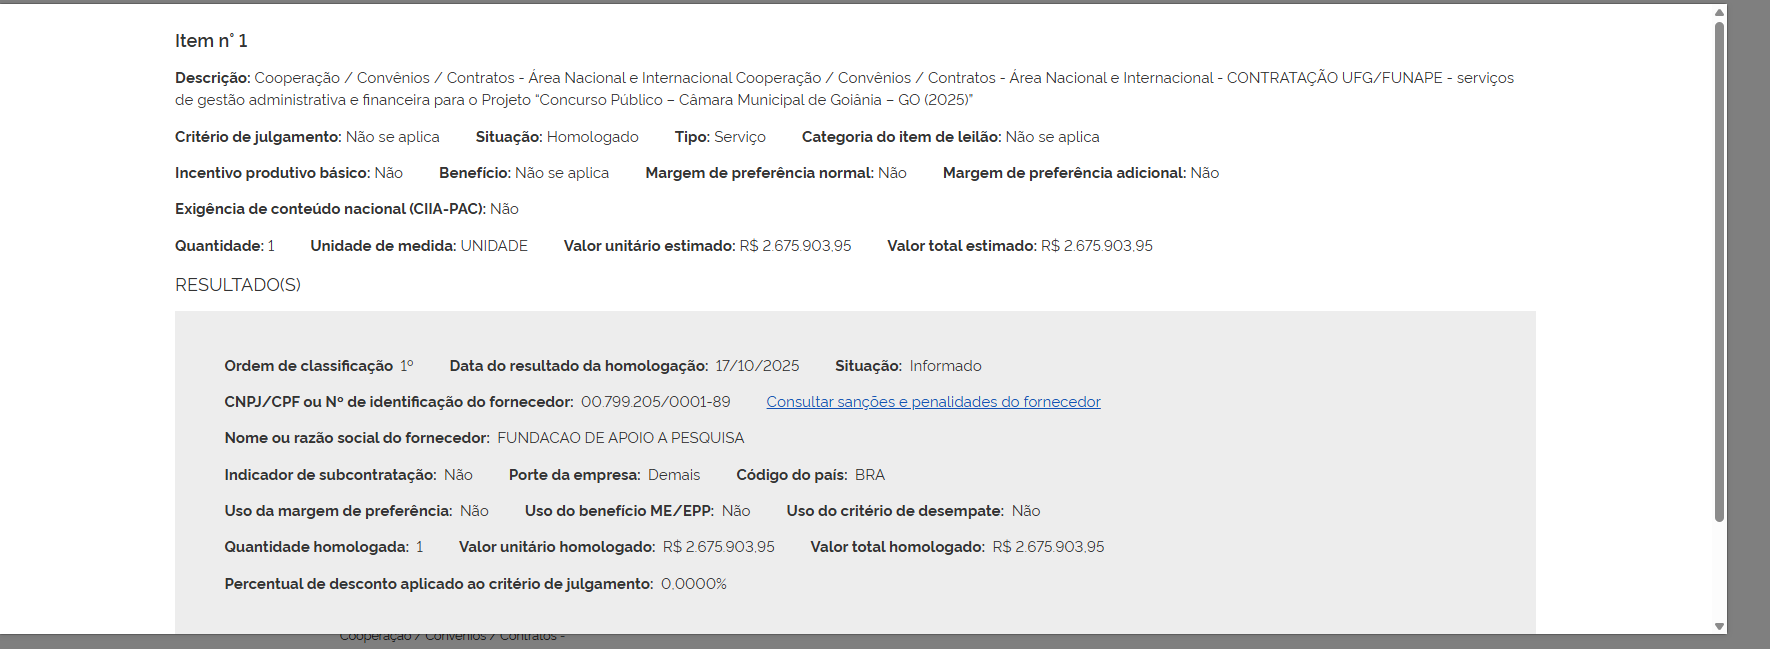Click the scrollbar down arrow
Viewport: 1770px width, 649px height.
pos(1719,627)
